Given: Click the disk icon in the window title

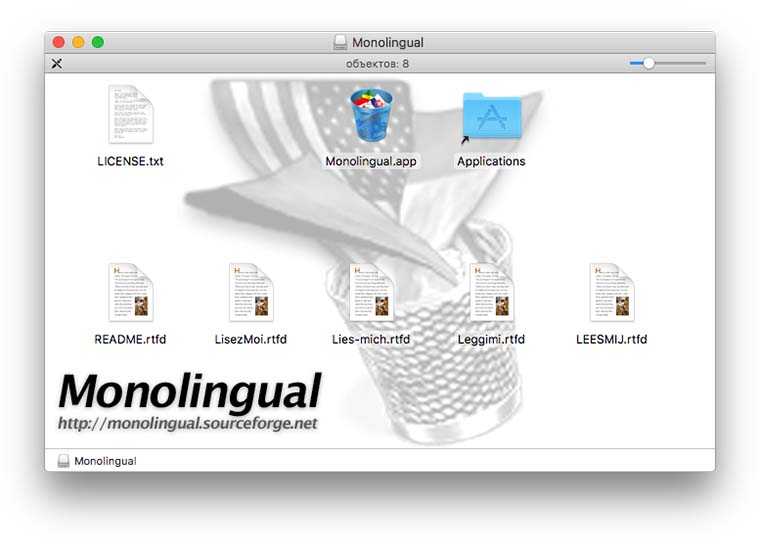Looking at the screenshot, I should [x=340, y=43].
